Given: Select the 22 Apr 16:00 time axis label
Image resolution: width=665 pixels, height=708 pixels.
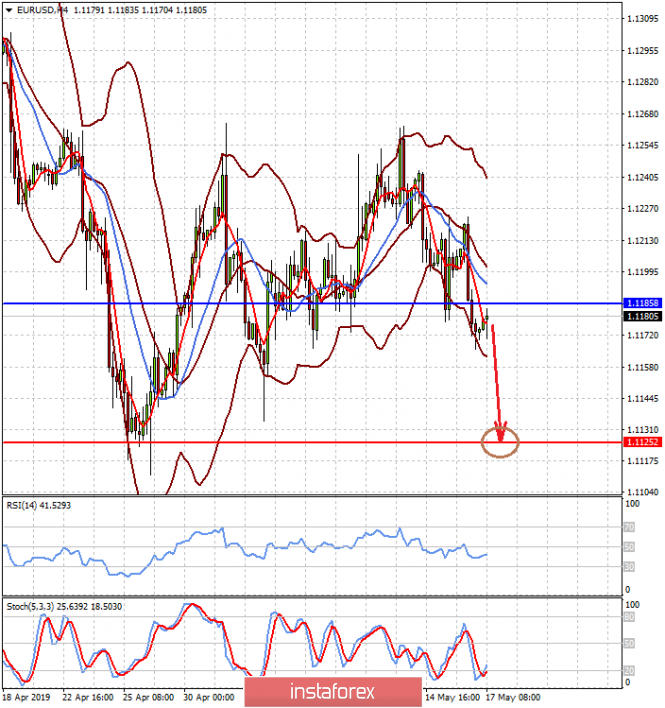Looking at the screenshot, I should (x=88, y=698).
